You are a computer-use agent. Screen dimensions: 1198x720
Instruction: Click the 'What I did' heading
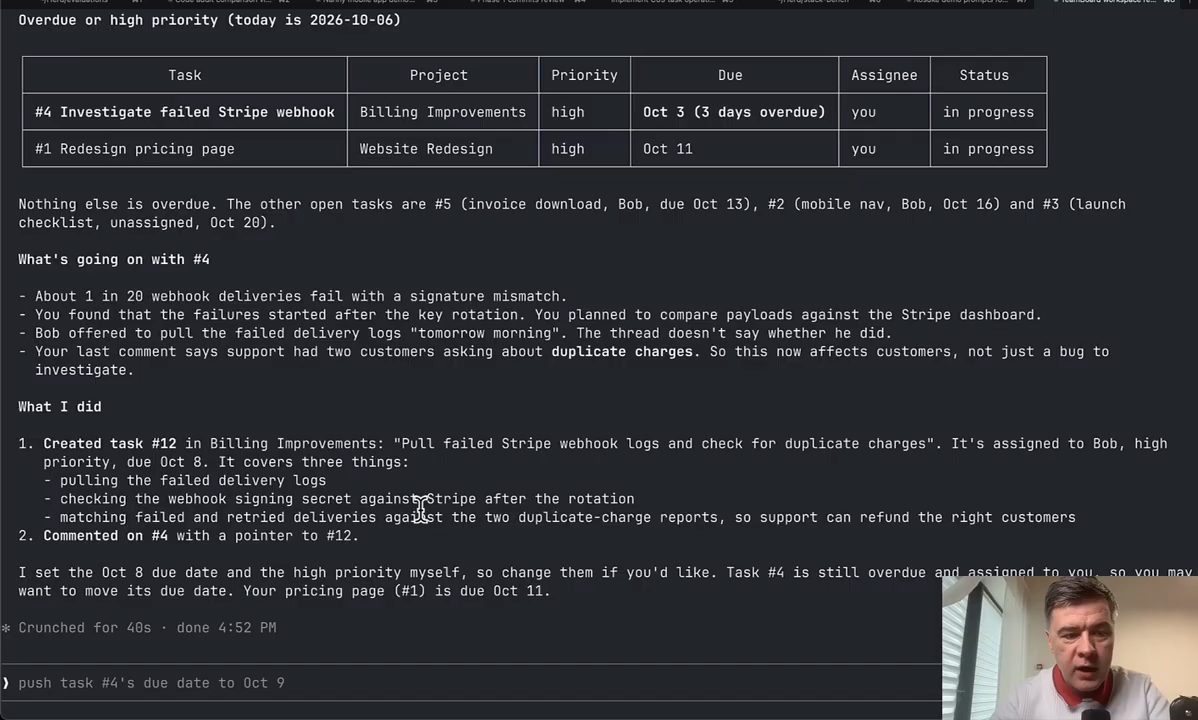coord(60,406)
